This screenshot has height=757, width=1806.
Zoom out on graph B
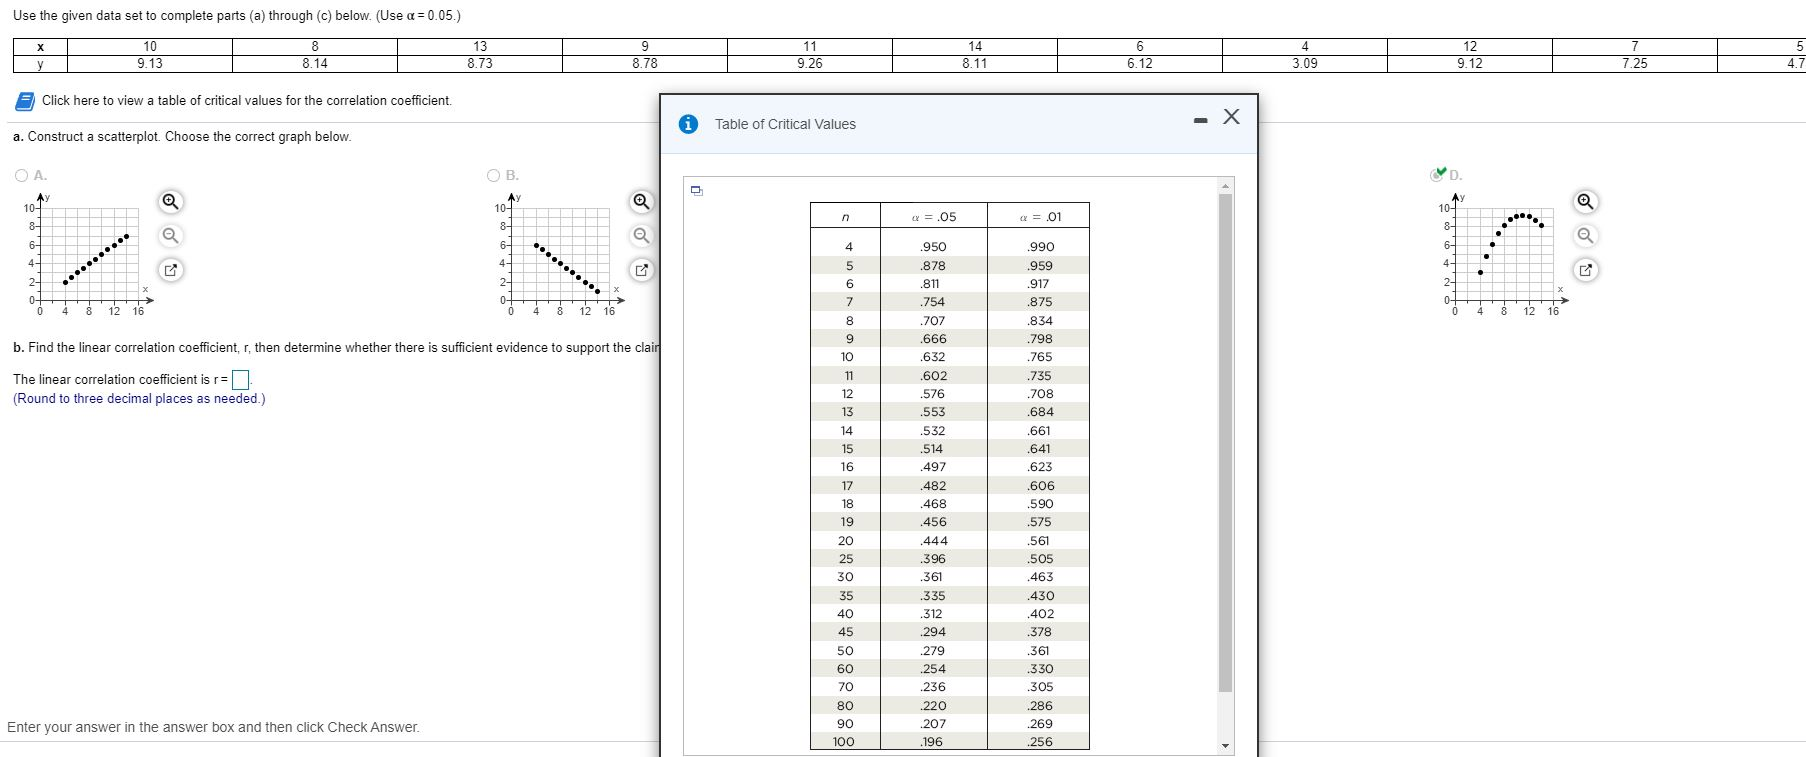point(642,236)
